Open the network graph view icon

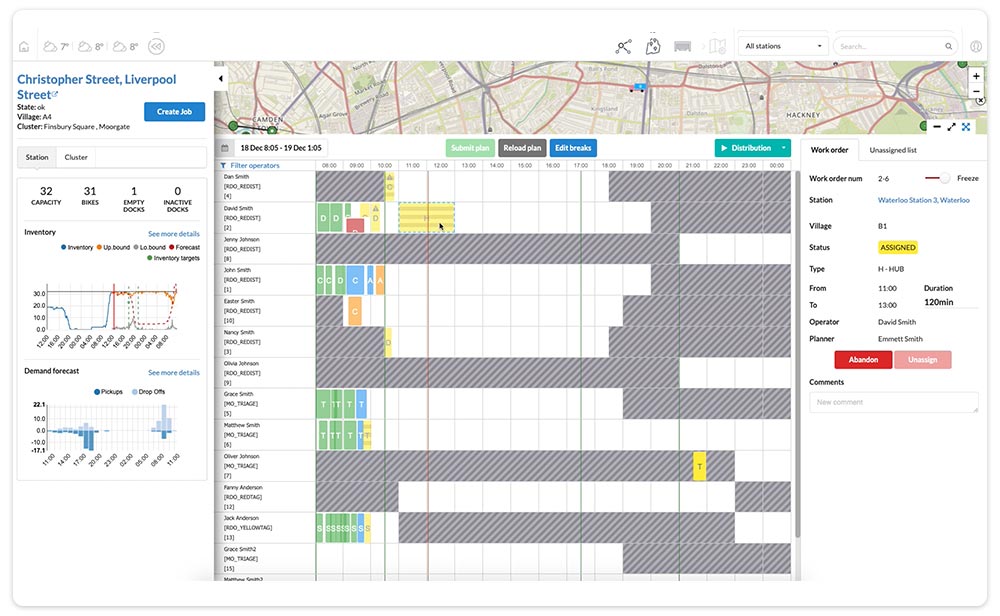tap(624, 47)
